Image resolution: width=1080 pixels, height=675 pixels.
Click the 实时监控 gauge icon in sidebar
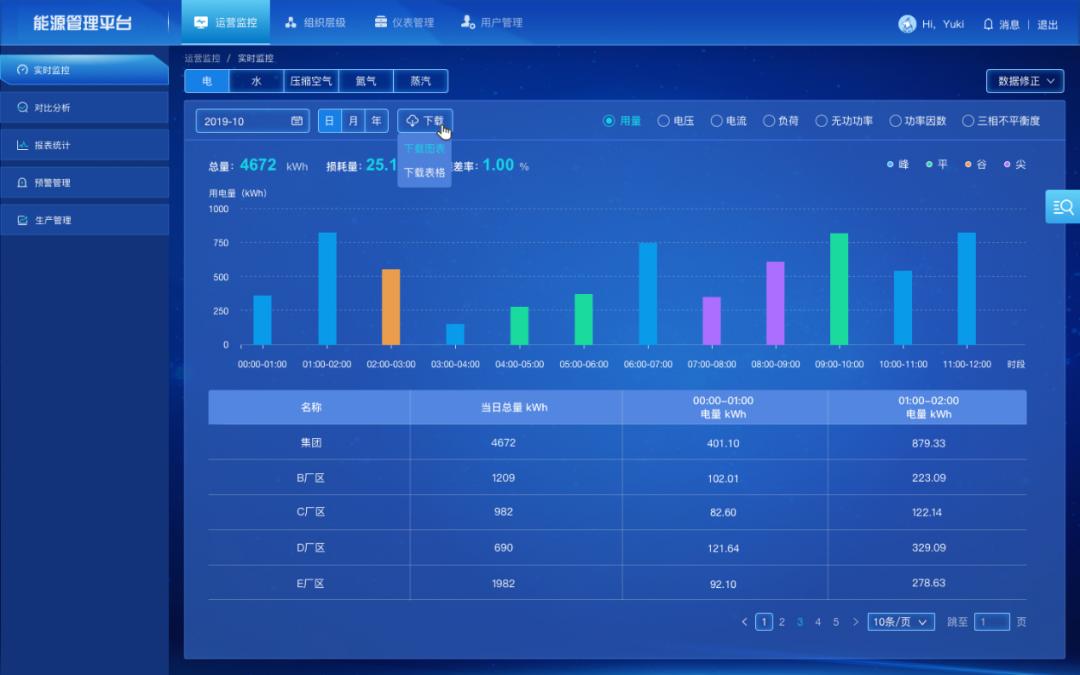pos(22,70)
